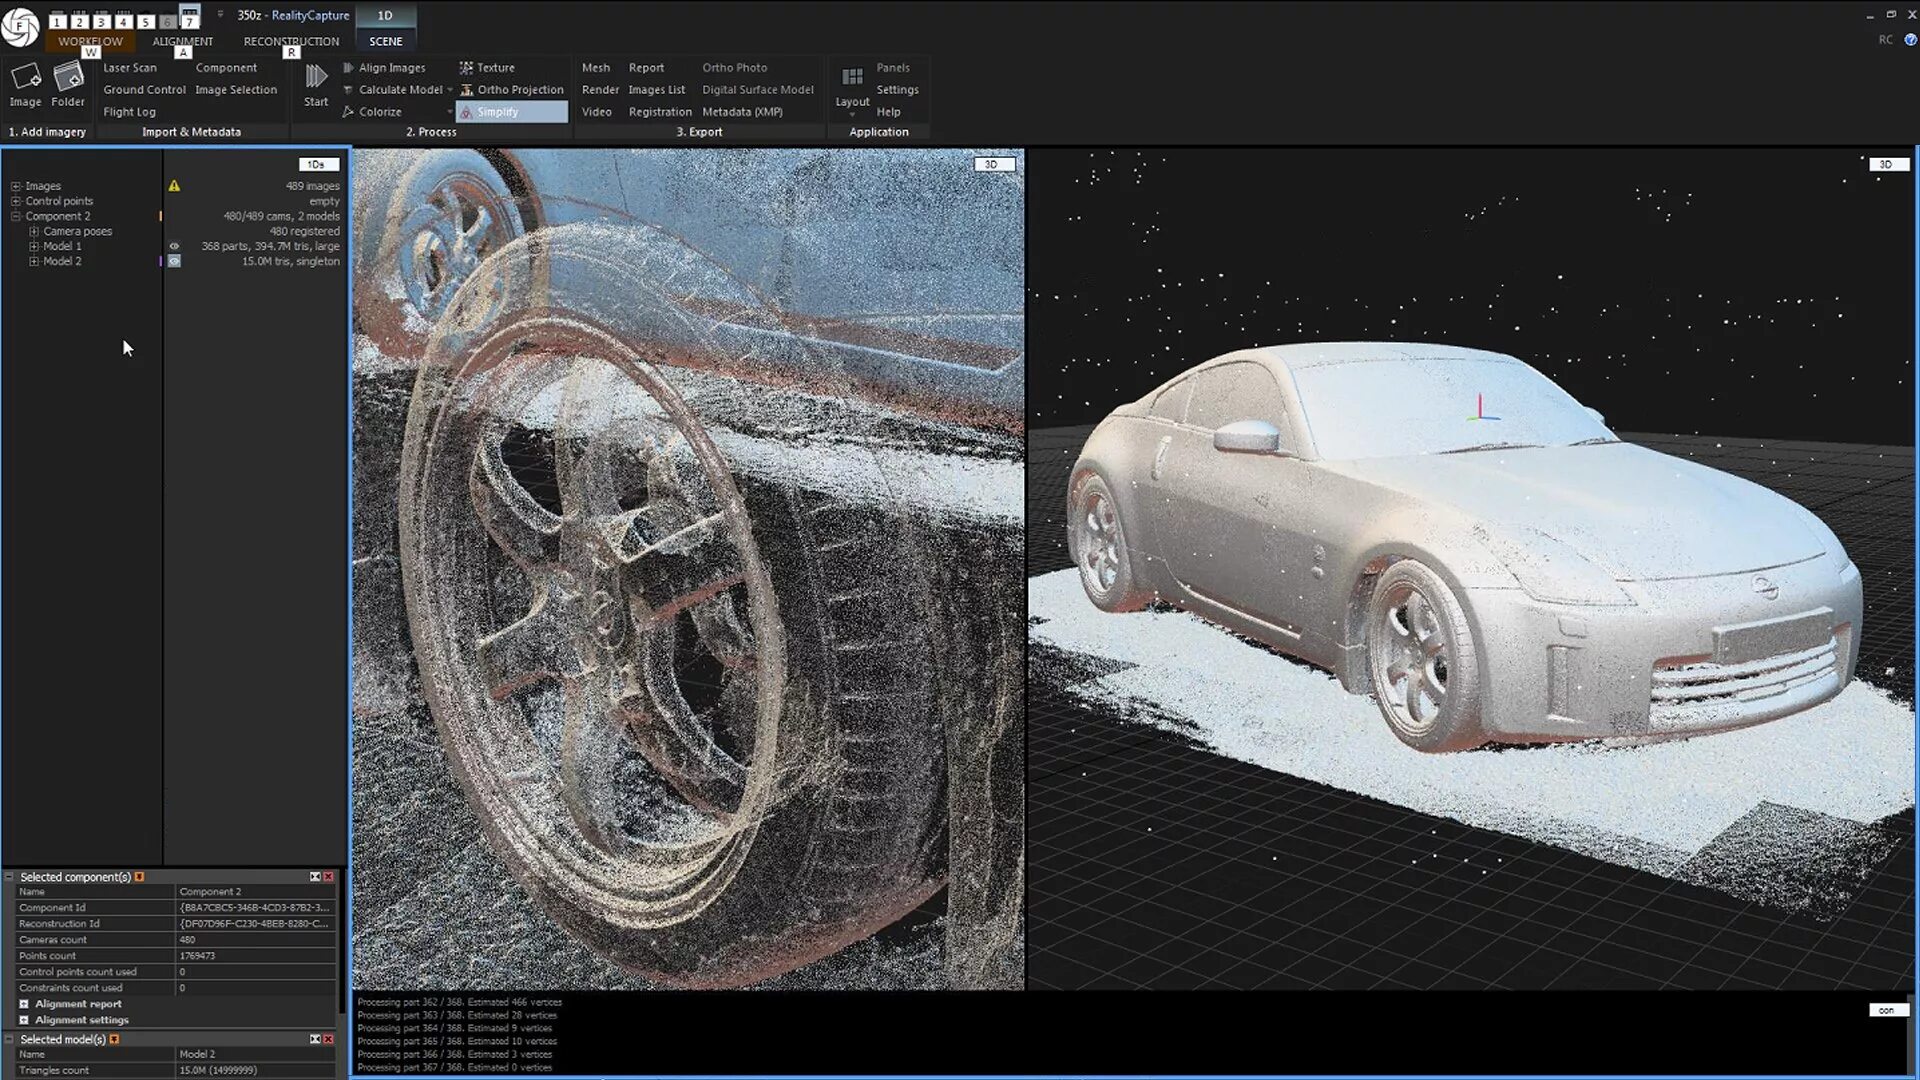The image size is (1920, 1080).
Task: Click the Mesh export button
Action: [x=596, y=68]
